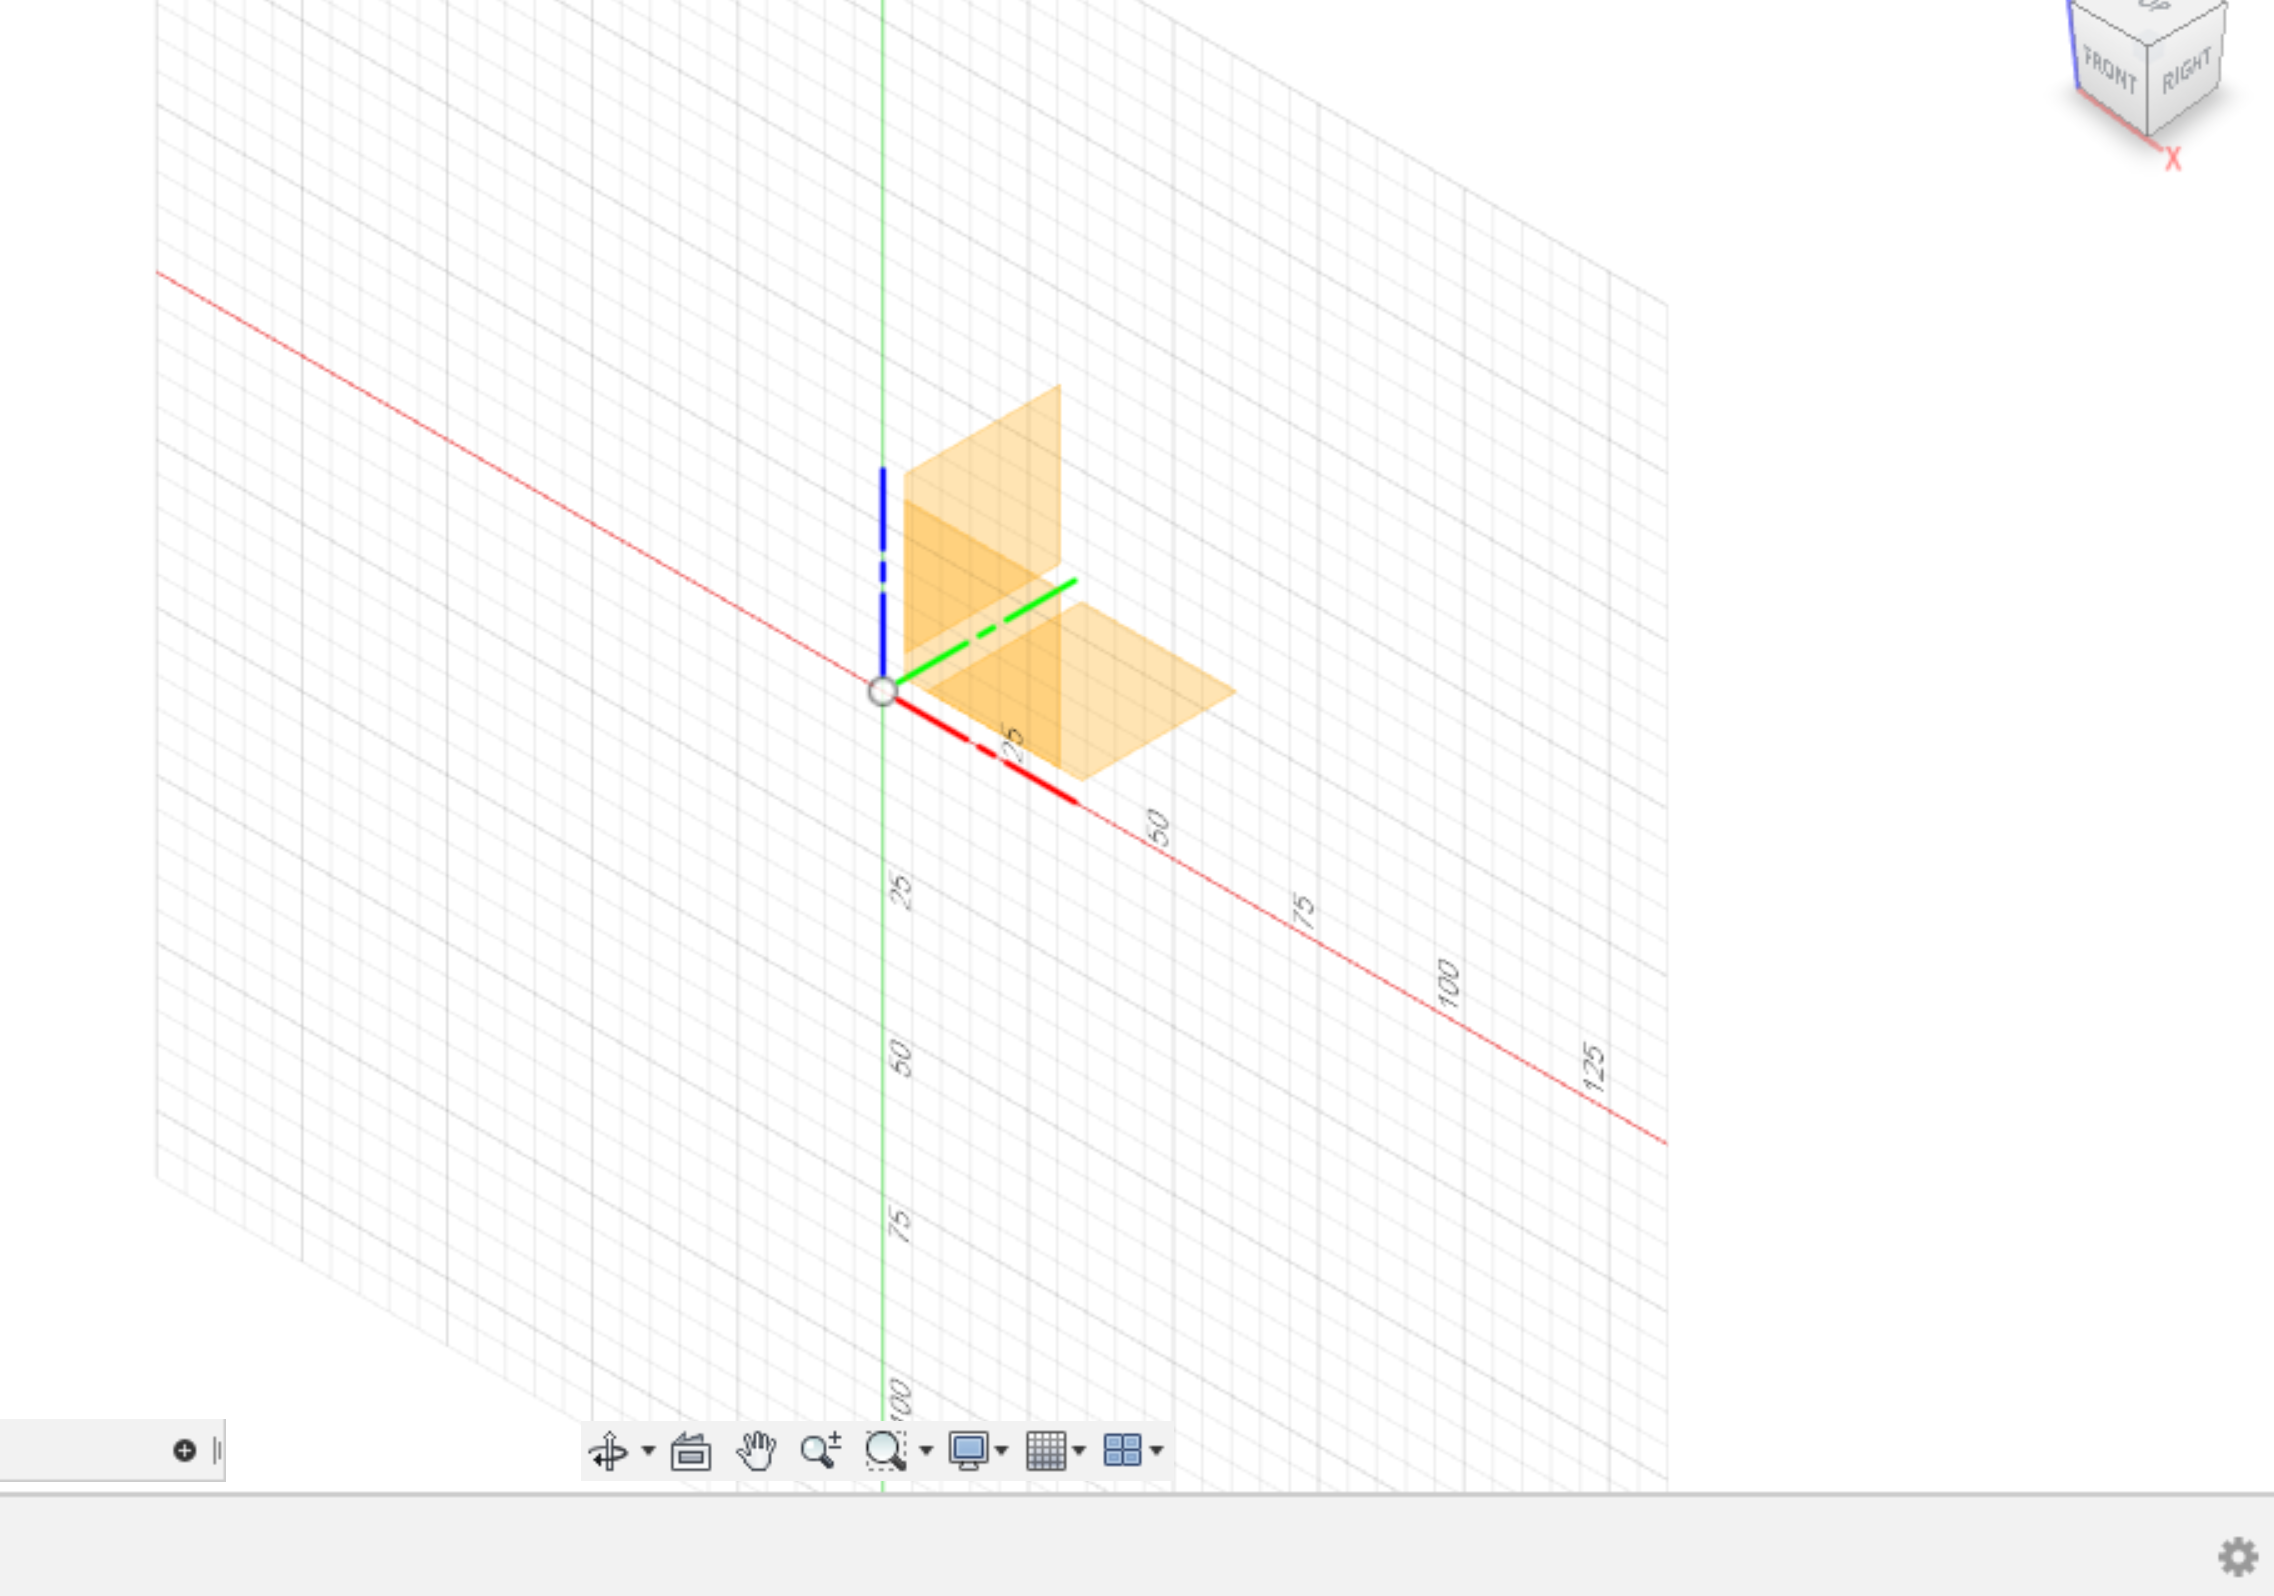This screenshot has width=2274, height=1596.
Task: Click the Grid and Snaps icon
Action: pos(1047,1450)
